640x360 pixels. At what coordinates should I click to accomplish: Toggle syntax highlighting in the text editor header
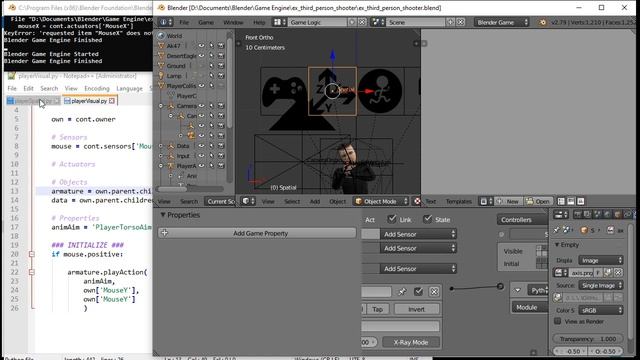click(580, 201)
